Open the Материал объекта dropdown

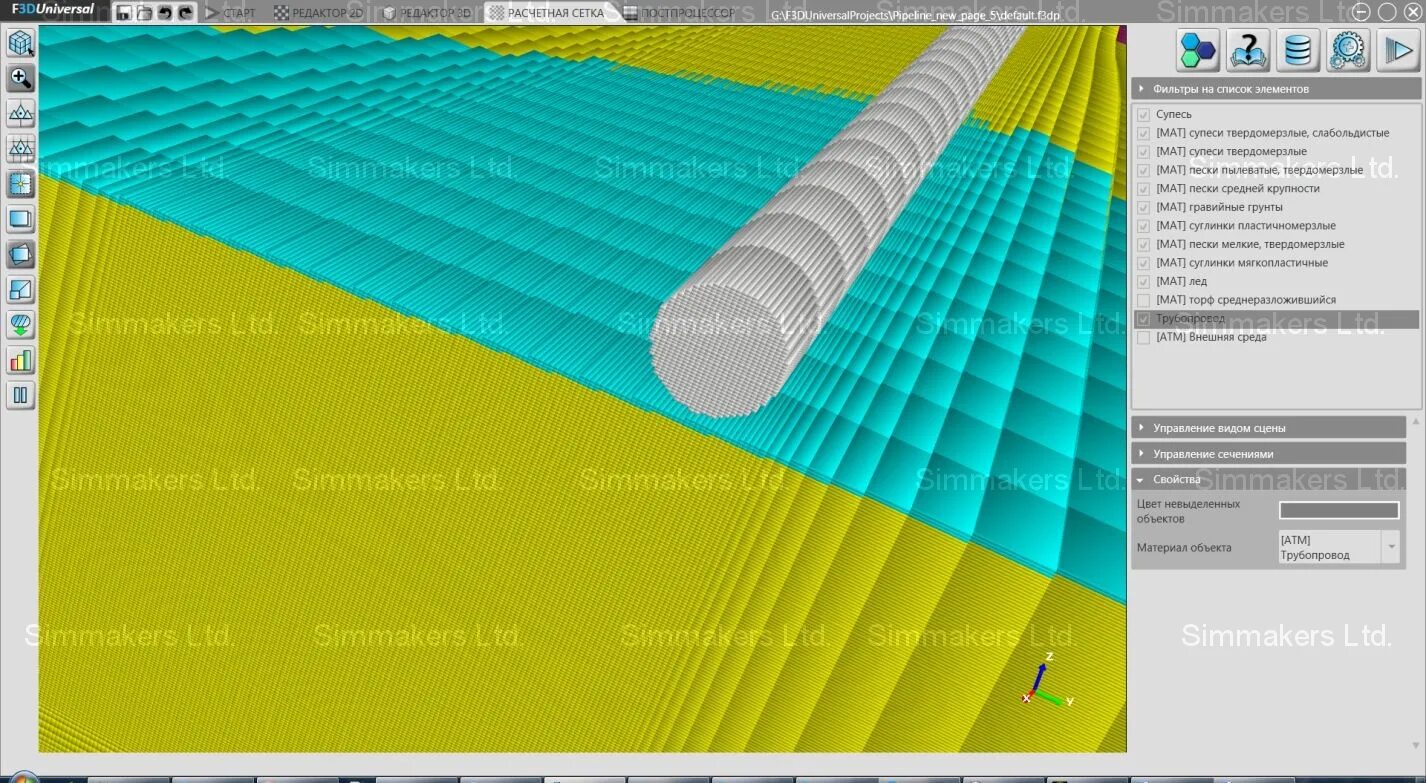pyautogui.click(x=1339, y=547)
